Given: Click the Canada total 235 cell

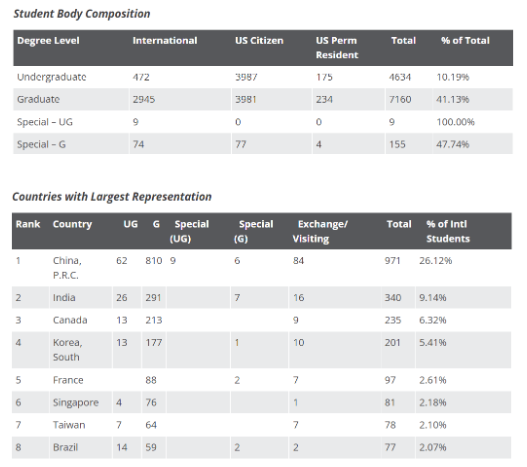Looking at the screenshot, I should pyautogui.click(x=393, y=320).
